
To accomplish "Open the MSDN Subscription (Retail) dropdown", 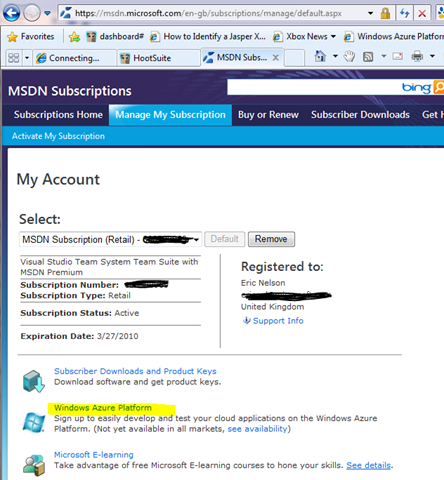I will [x=110, y=239].
